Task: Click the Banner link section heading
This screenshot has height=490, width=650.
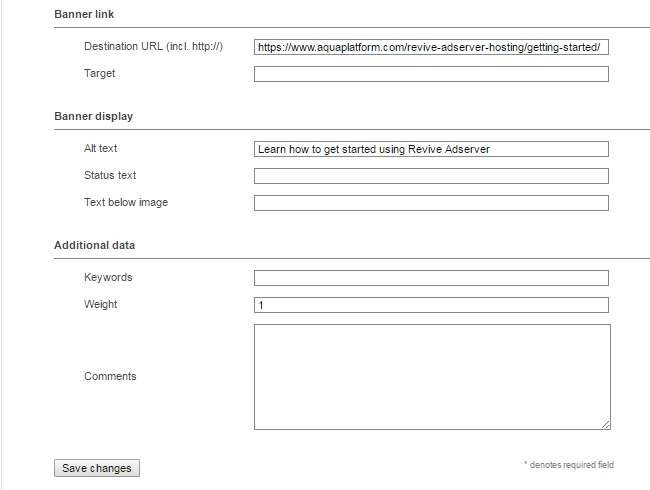Action: [84, 15]
